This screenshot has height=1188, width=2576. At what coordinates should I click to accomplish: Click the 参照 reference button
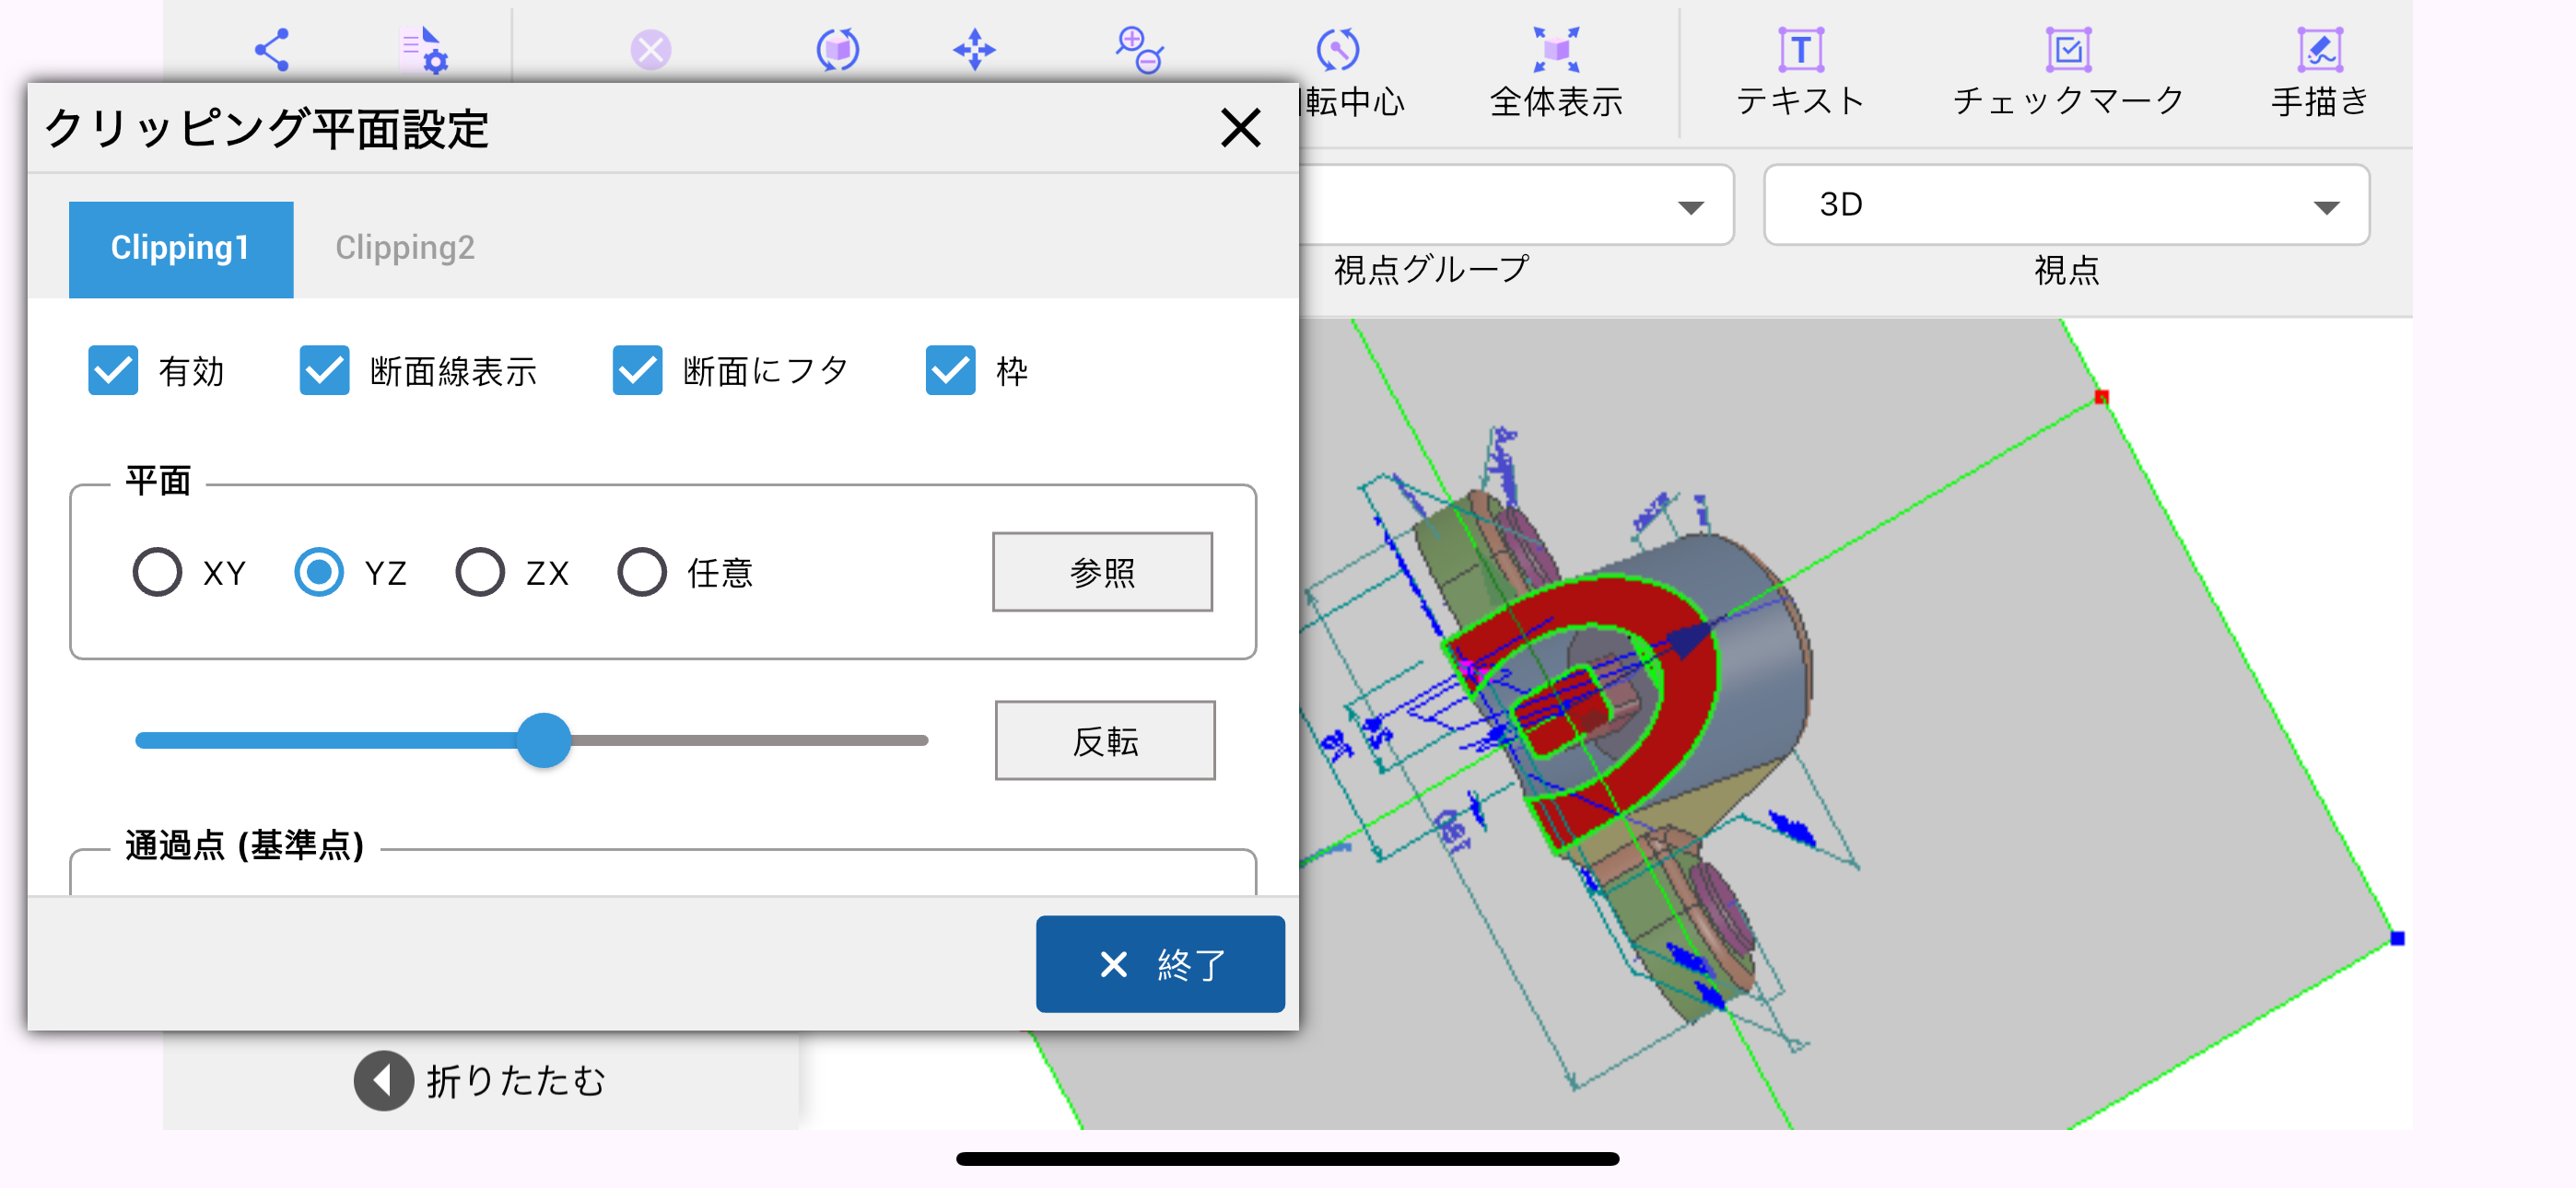coord(1102,572)
